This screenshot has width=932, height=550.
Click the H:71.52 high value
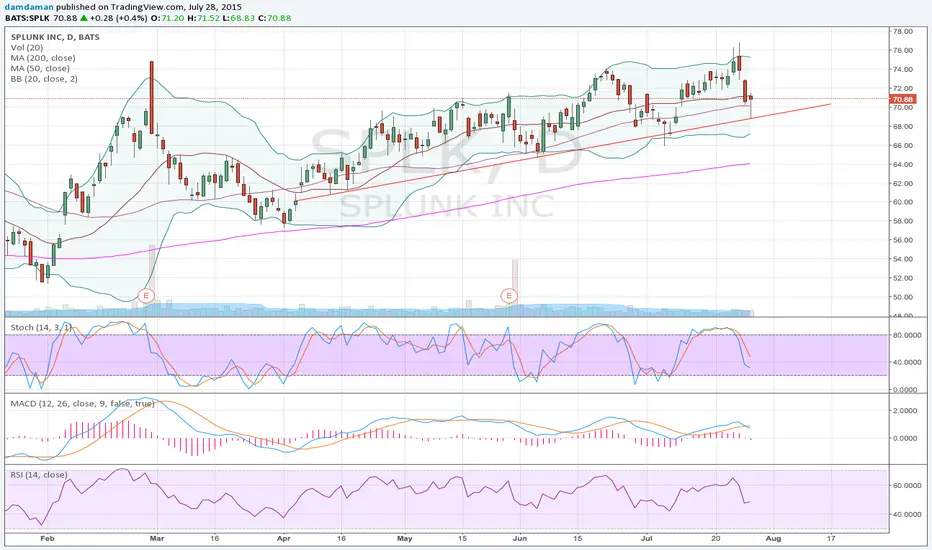[x=203, y=18]
